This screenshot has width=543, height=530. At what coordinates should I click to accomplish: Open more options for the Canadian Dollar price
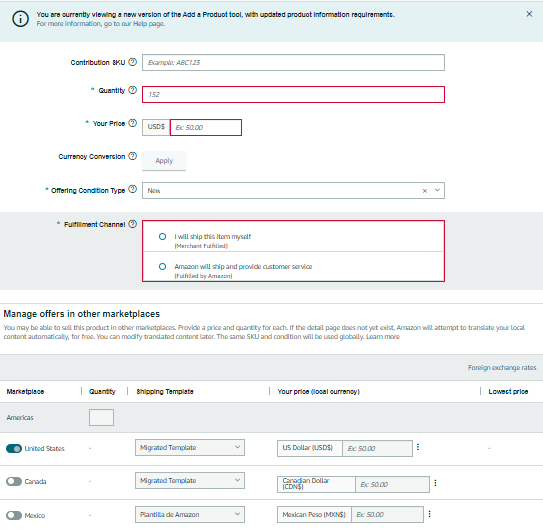click(x=435, y=483)
